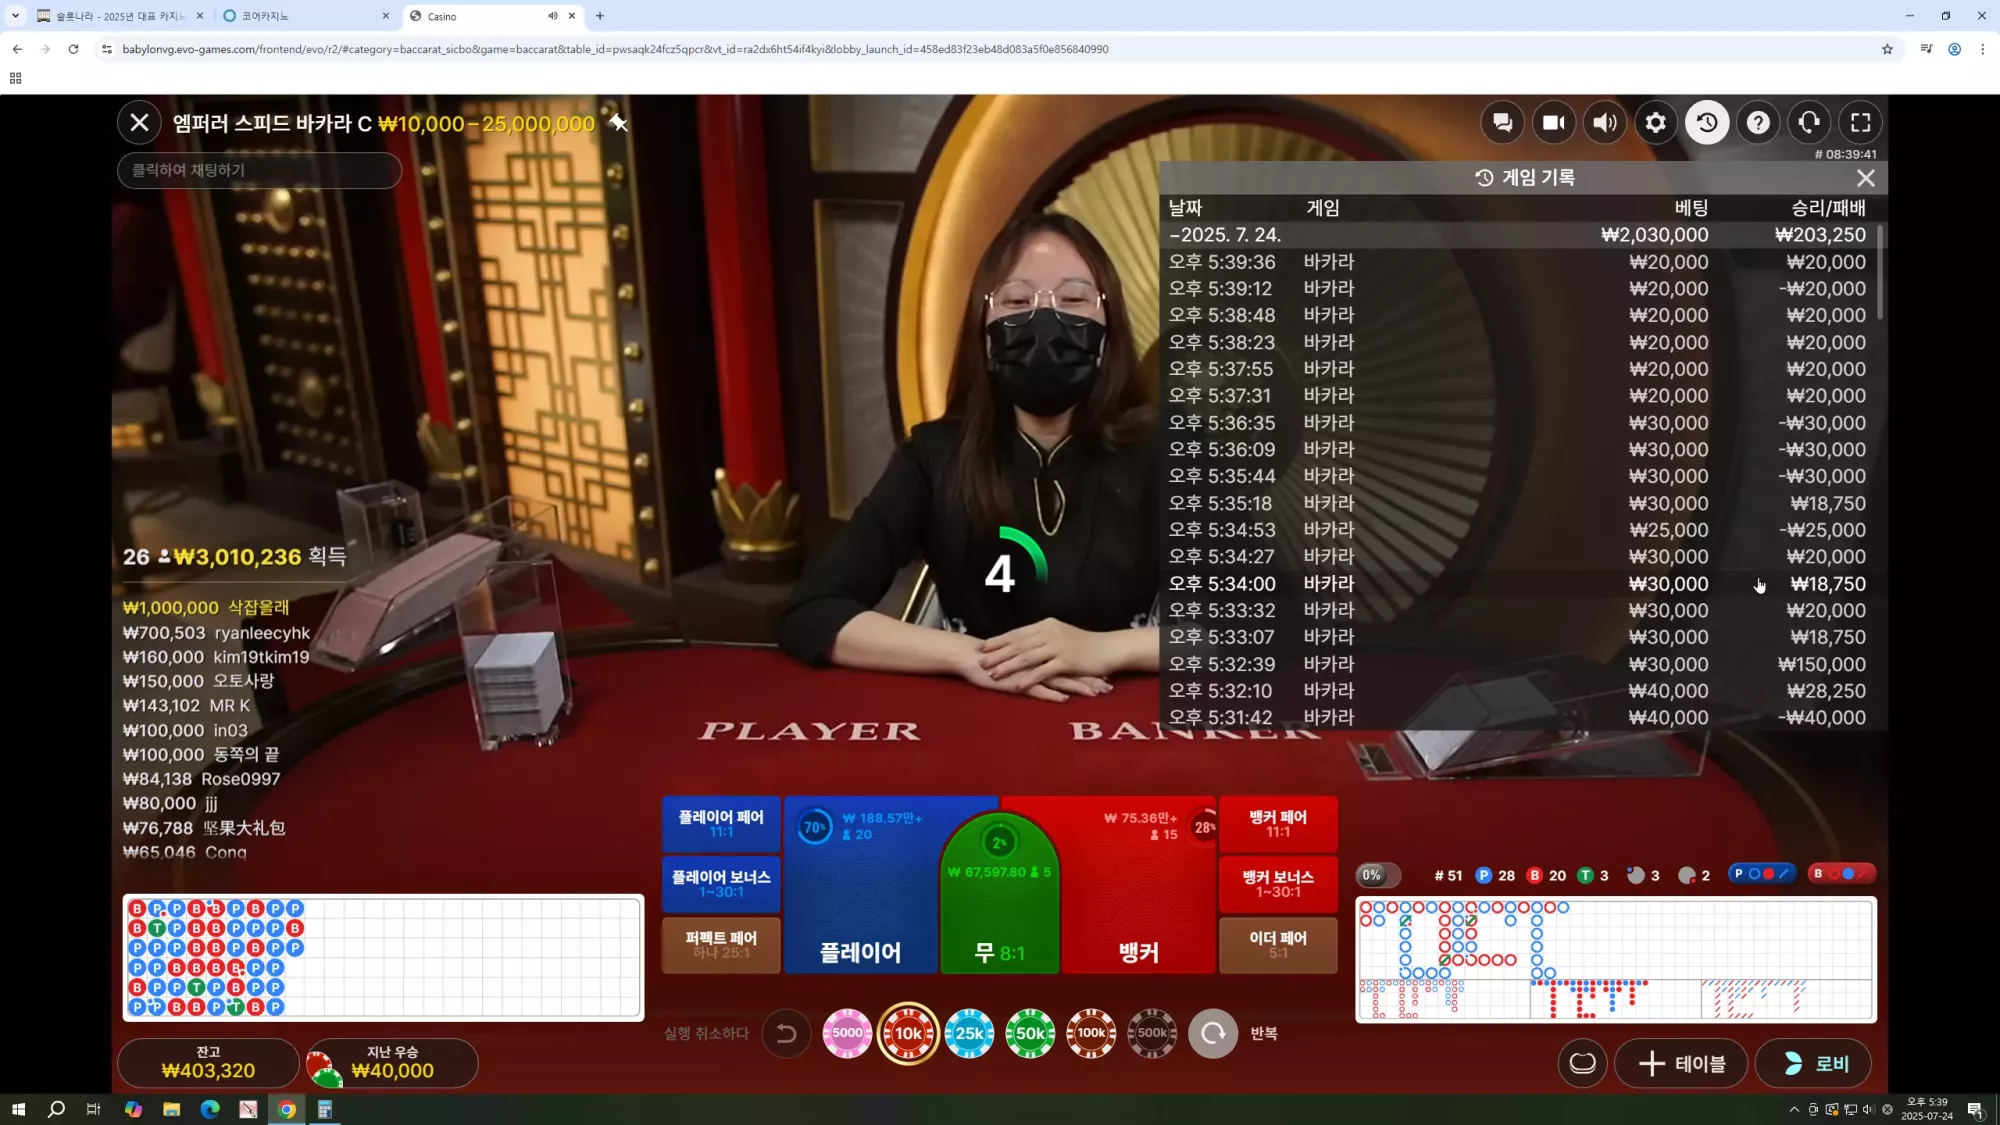The image size is (2000, 1125).
Task: Close the 게임 기록 panel
Action: (1866, 178)
